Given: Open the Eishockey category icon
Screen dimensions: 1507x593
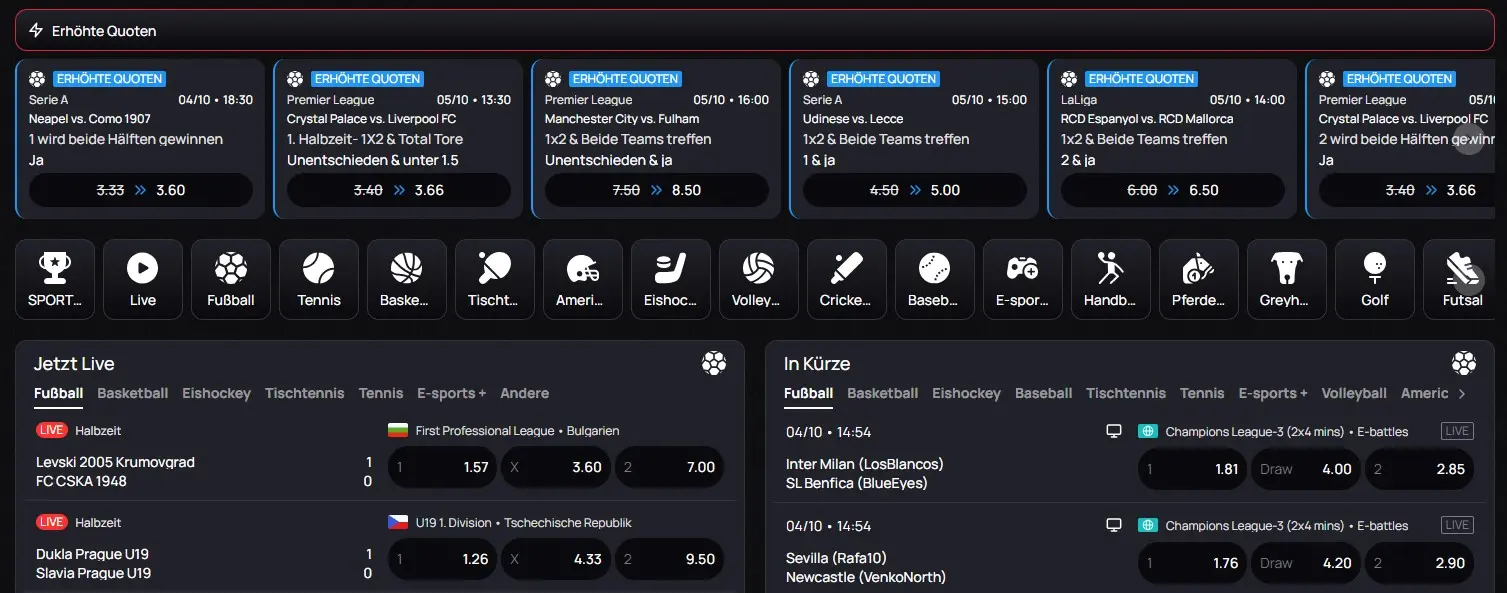Looking at the screenshot, I should 671,279.
